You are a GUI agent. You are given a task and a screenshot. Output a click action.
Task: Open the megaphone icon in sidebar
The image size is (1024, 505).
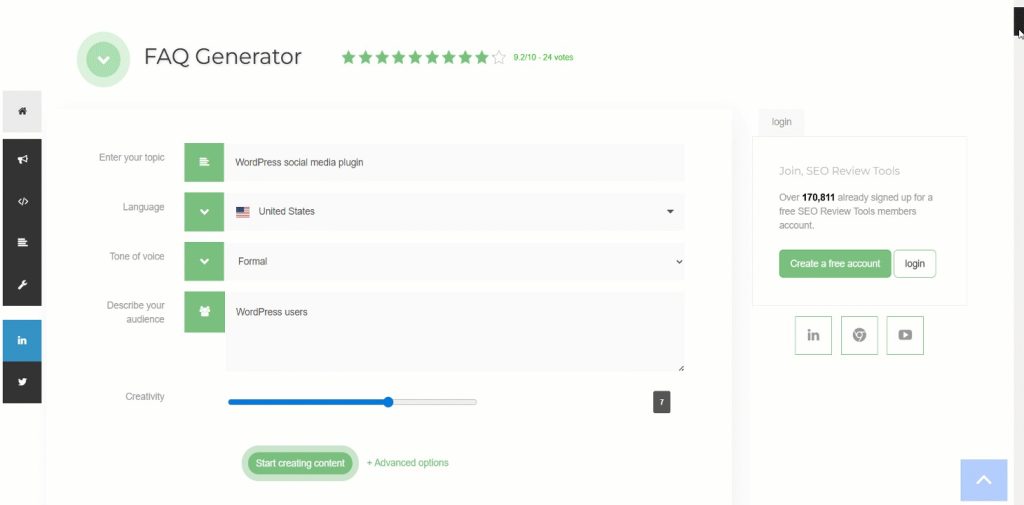click(x=22, y=158)
